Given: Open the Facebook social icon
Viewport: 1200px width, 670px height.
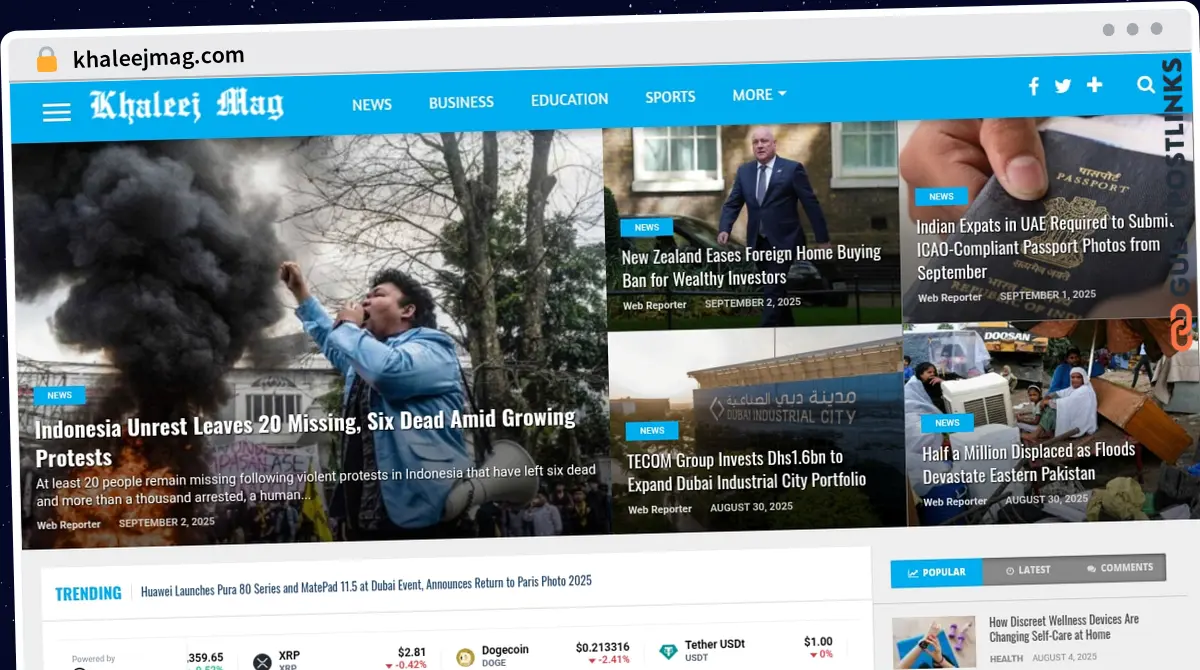Looking at the screenshot, I should click(x=1034, y=86).
